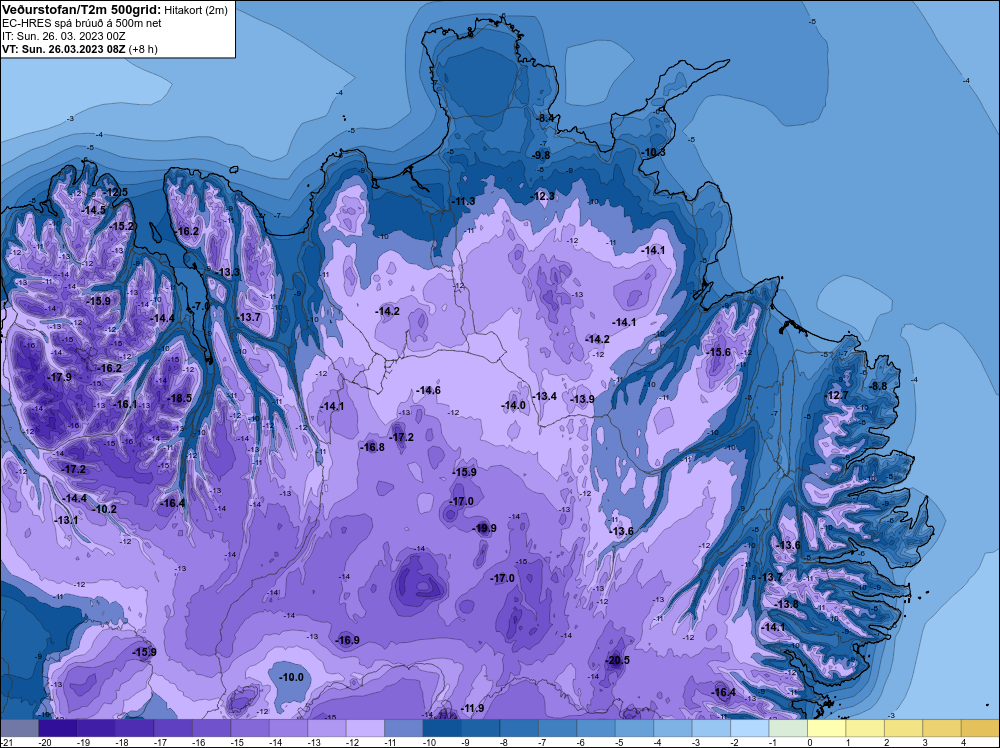Image resolution: width=1000 pixels, height=748 pixels.
Task: Select the -12.5 temperature label
Action: (115, 192)
